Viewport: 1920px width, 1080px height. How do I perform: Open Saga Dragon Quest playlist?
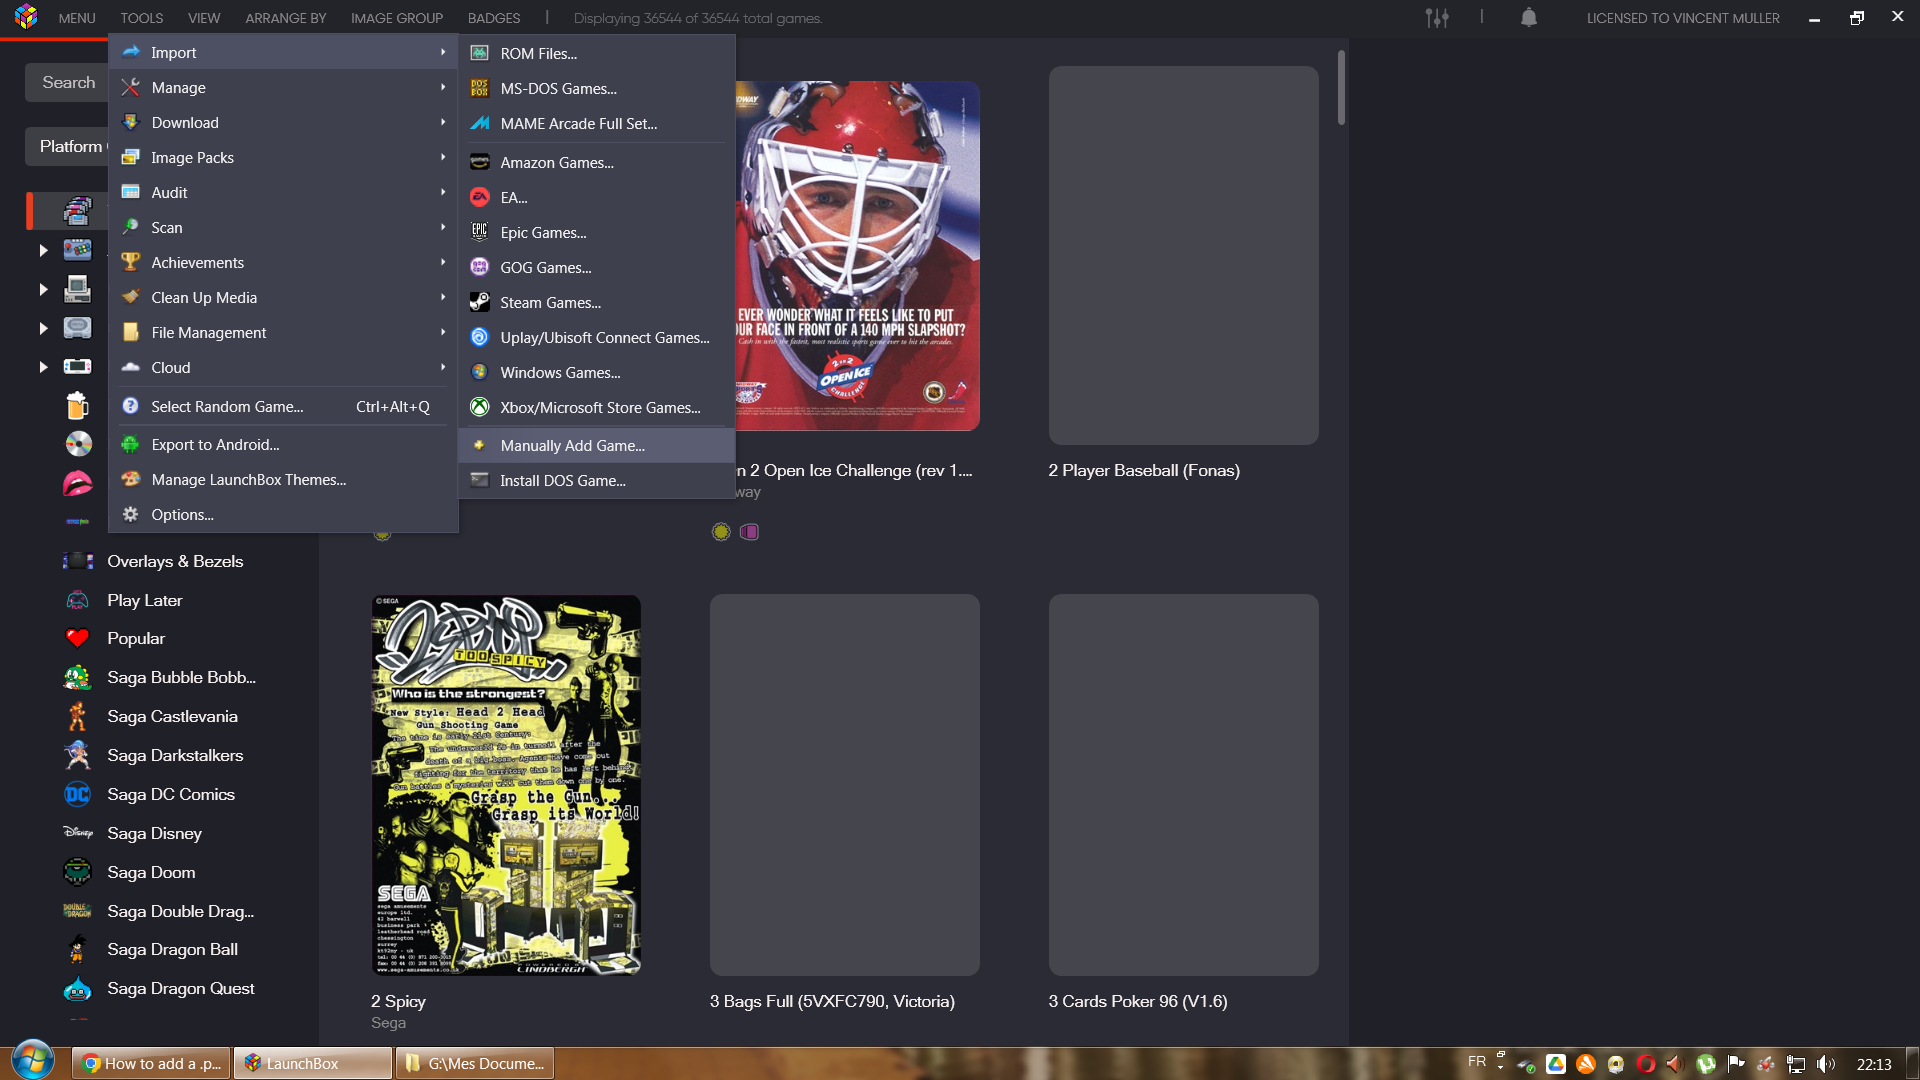point(180,988)
